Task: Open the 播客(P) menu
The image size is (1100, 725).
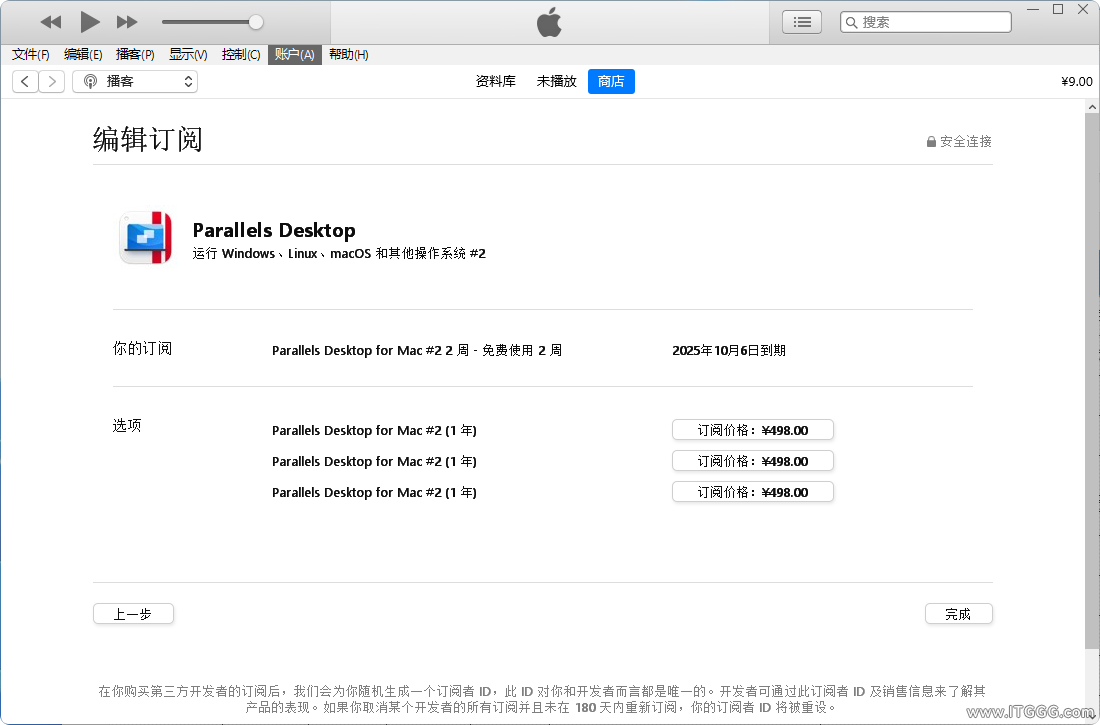Action: point(135,55)
